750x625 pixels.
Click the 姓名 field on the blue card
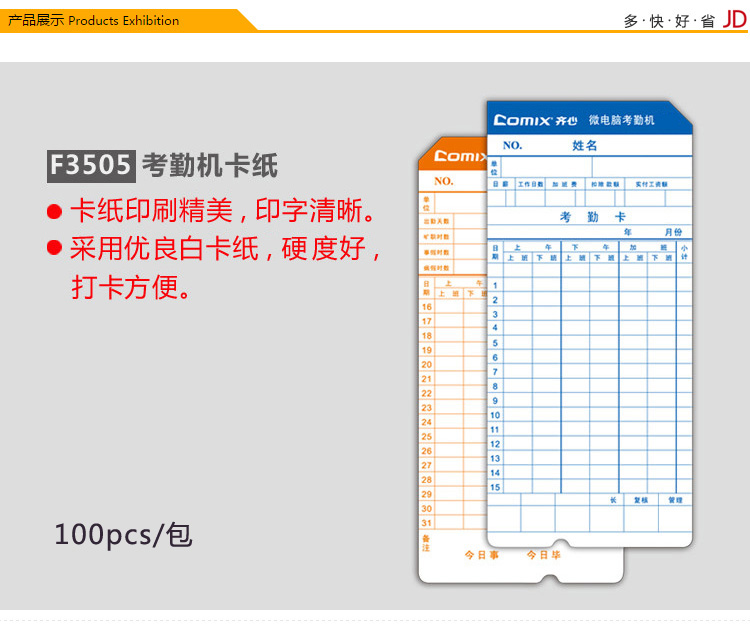[x=584, y=145]
